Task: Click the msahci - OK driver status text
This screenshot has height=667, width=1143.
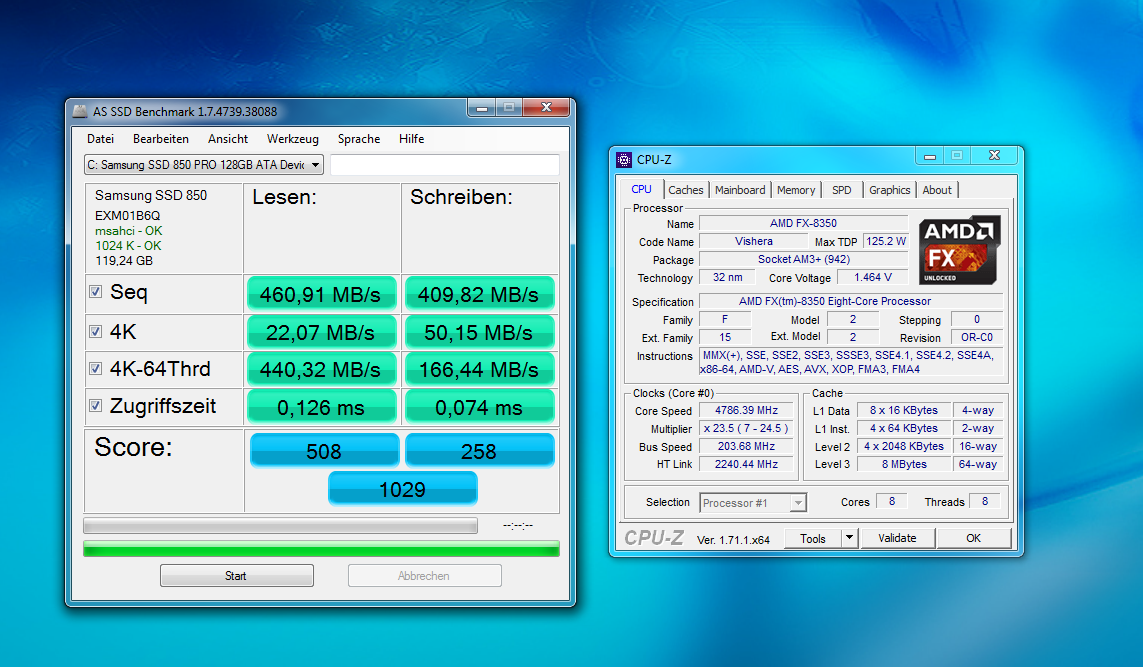Action: [128, 231]
